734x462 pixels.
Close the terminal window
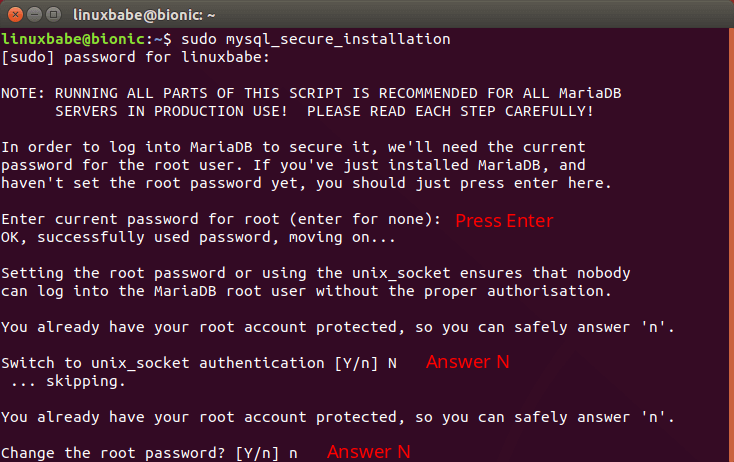(x=13, y=14)
